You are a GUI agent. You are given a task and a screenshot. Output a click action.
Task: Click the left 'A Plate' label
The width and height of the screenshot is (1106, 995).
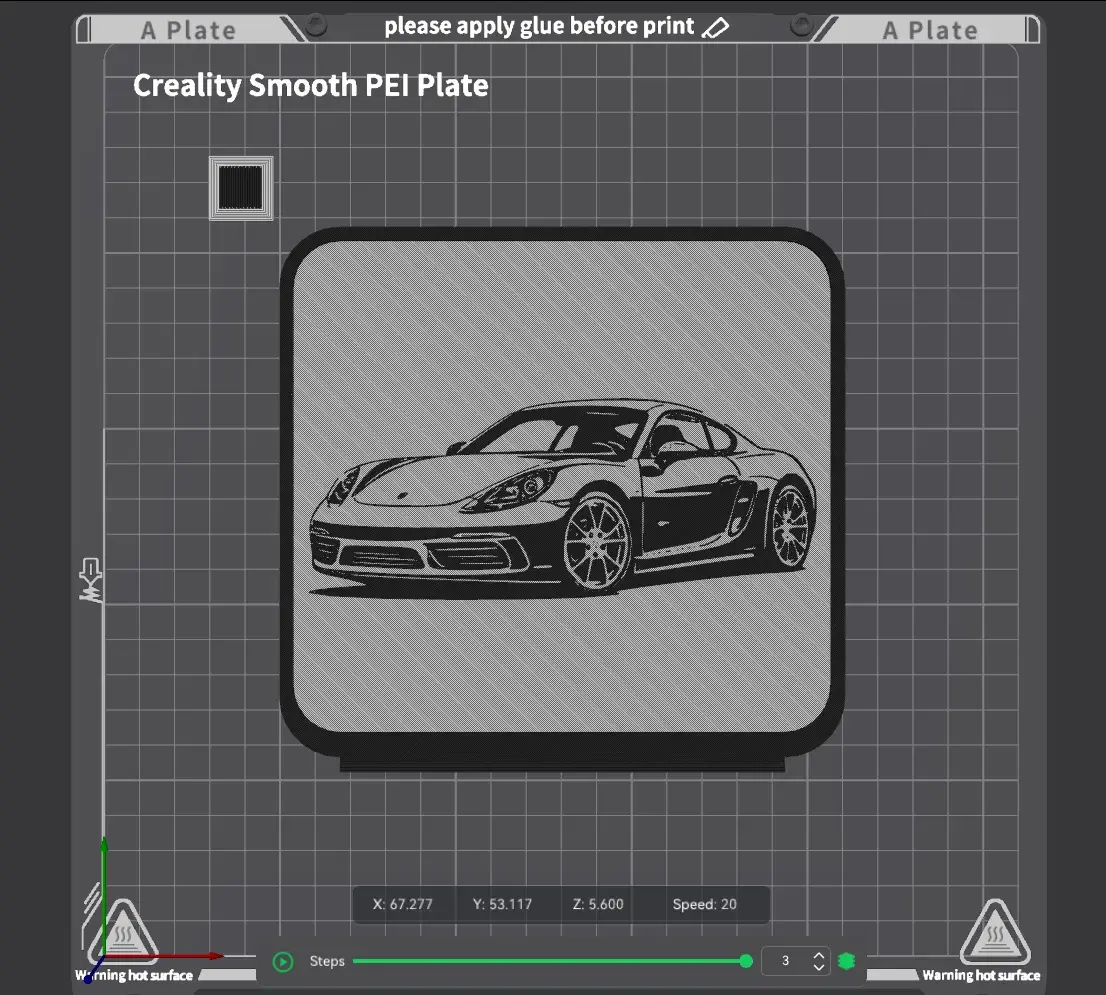pos(188,30)
